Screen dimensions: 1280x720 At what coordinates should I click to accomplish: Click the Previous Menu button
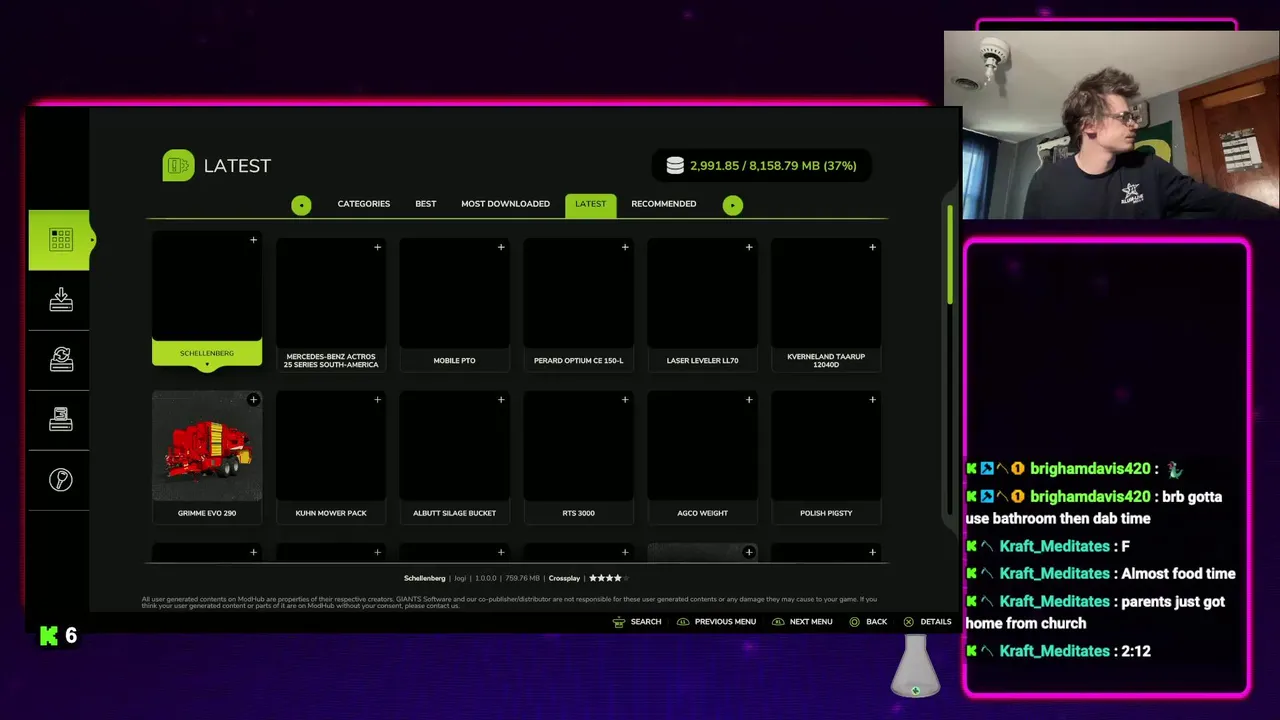[x=716, y=622]
